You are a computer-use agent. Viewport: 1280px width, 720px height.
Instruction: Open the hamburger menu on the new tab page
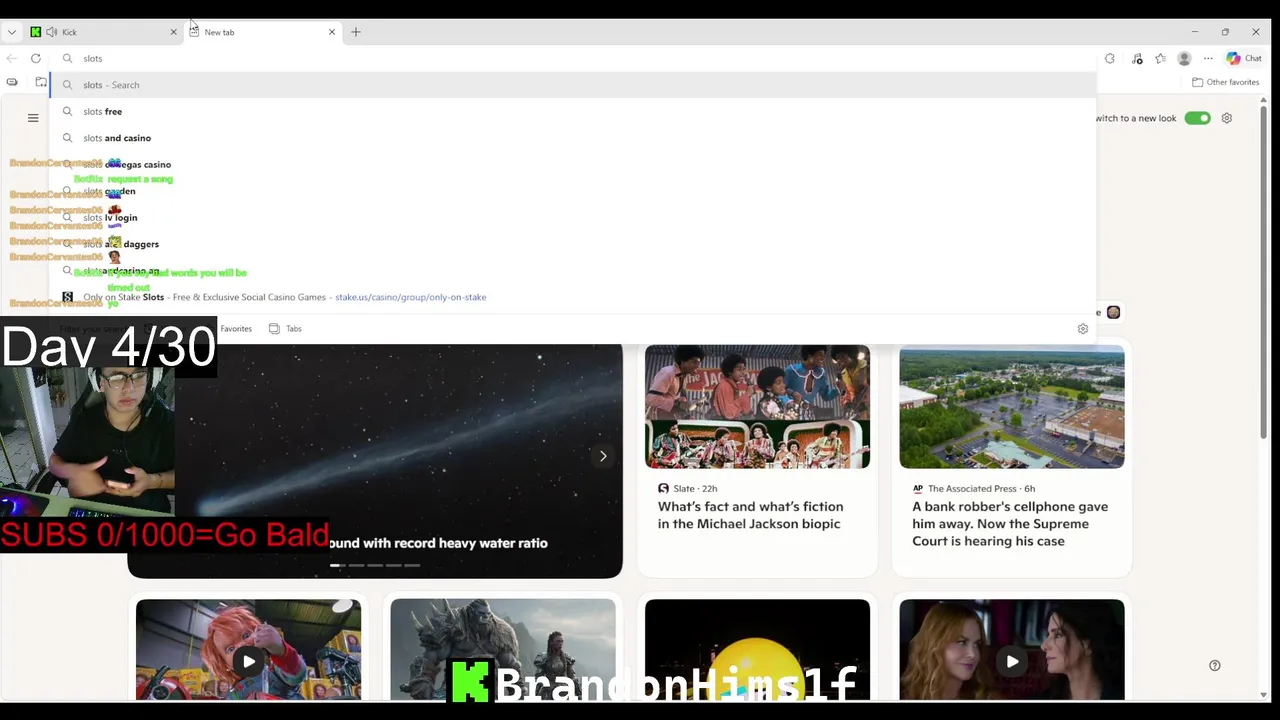(x=33, y=118)
